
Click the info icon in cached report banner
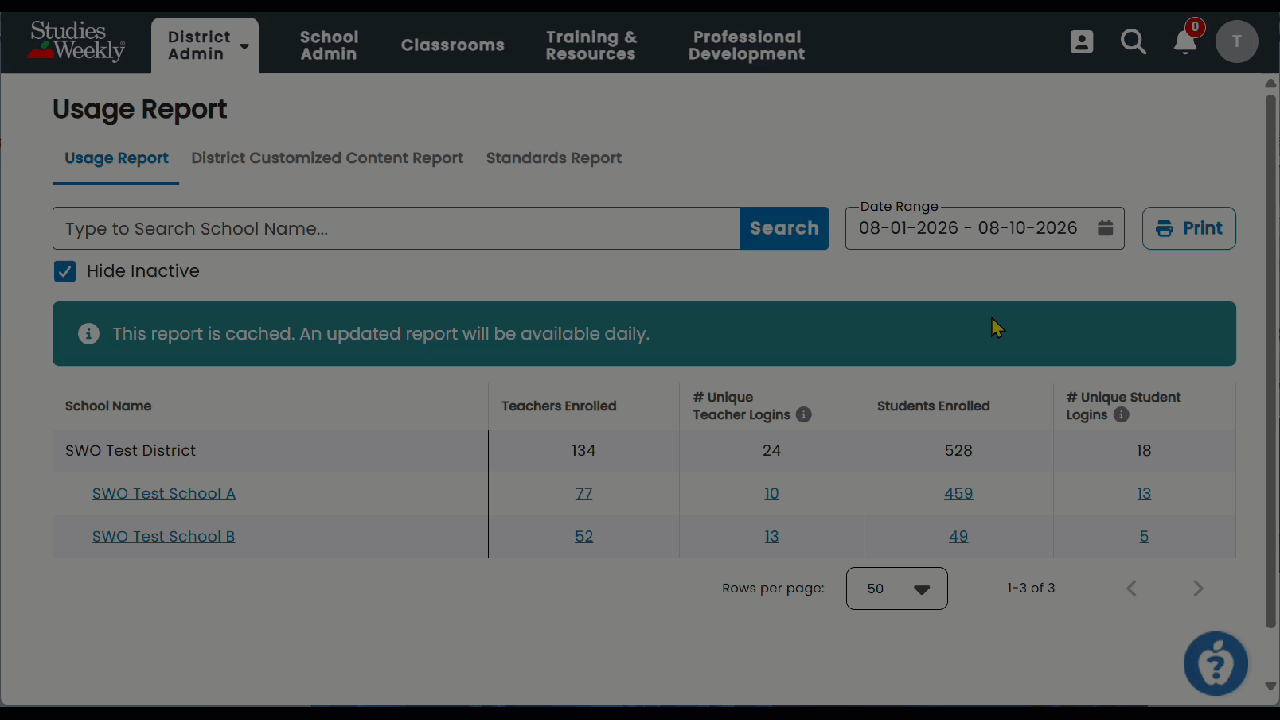(89, 334)
